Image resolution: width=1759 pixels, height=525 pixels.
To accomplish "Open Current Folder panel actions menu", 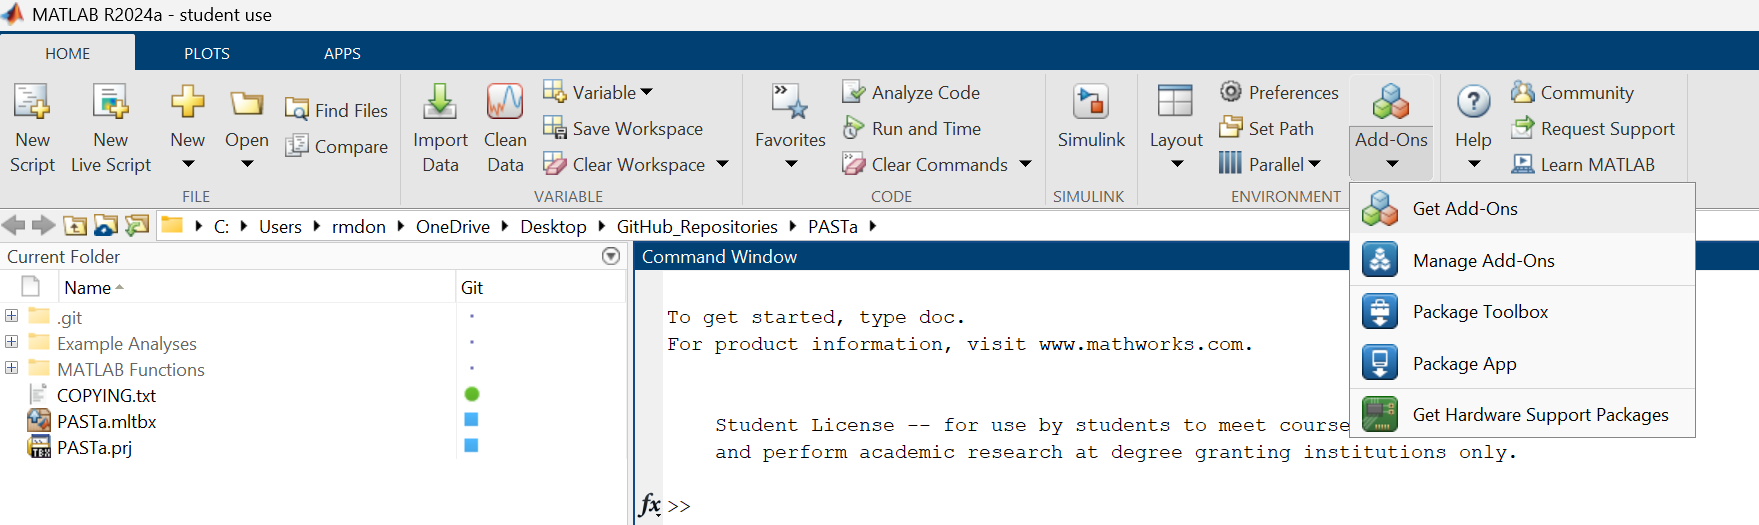I will pos(611,256).
